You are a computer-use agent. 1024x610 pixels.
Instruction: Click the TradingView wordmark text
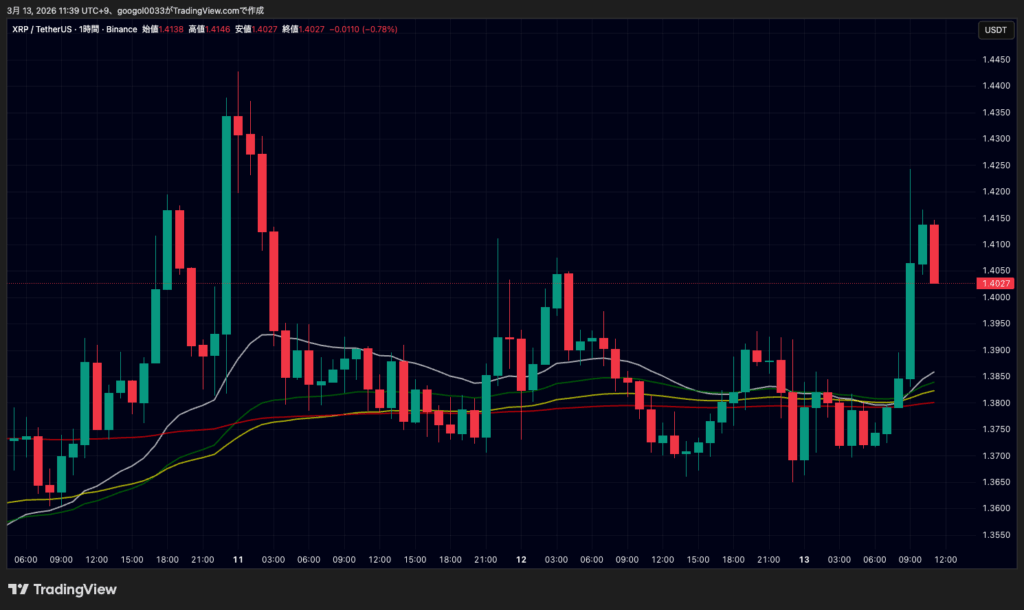coord(75,589)
